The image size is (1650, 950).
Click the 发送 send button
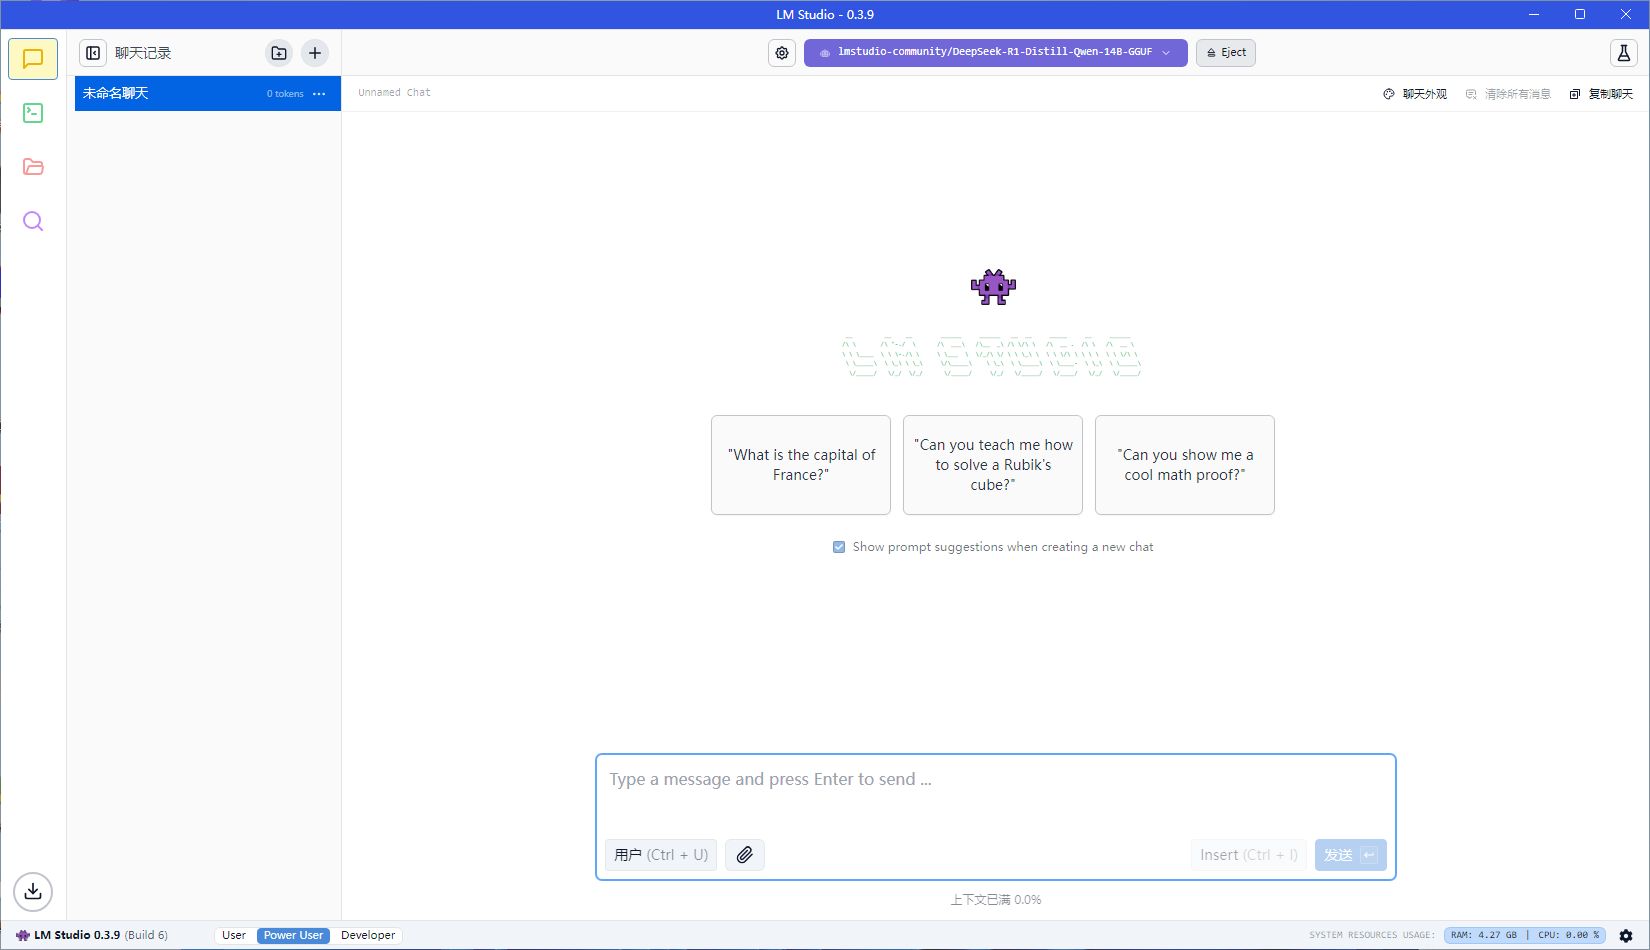pyautogui.click(x=1351, y=855)
